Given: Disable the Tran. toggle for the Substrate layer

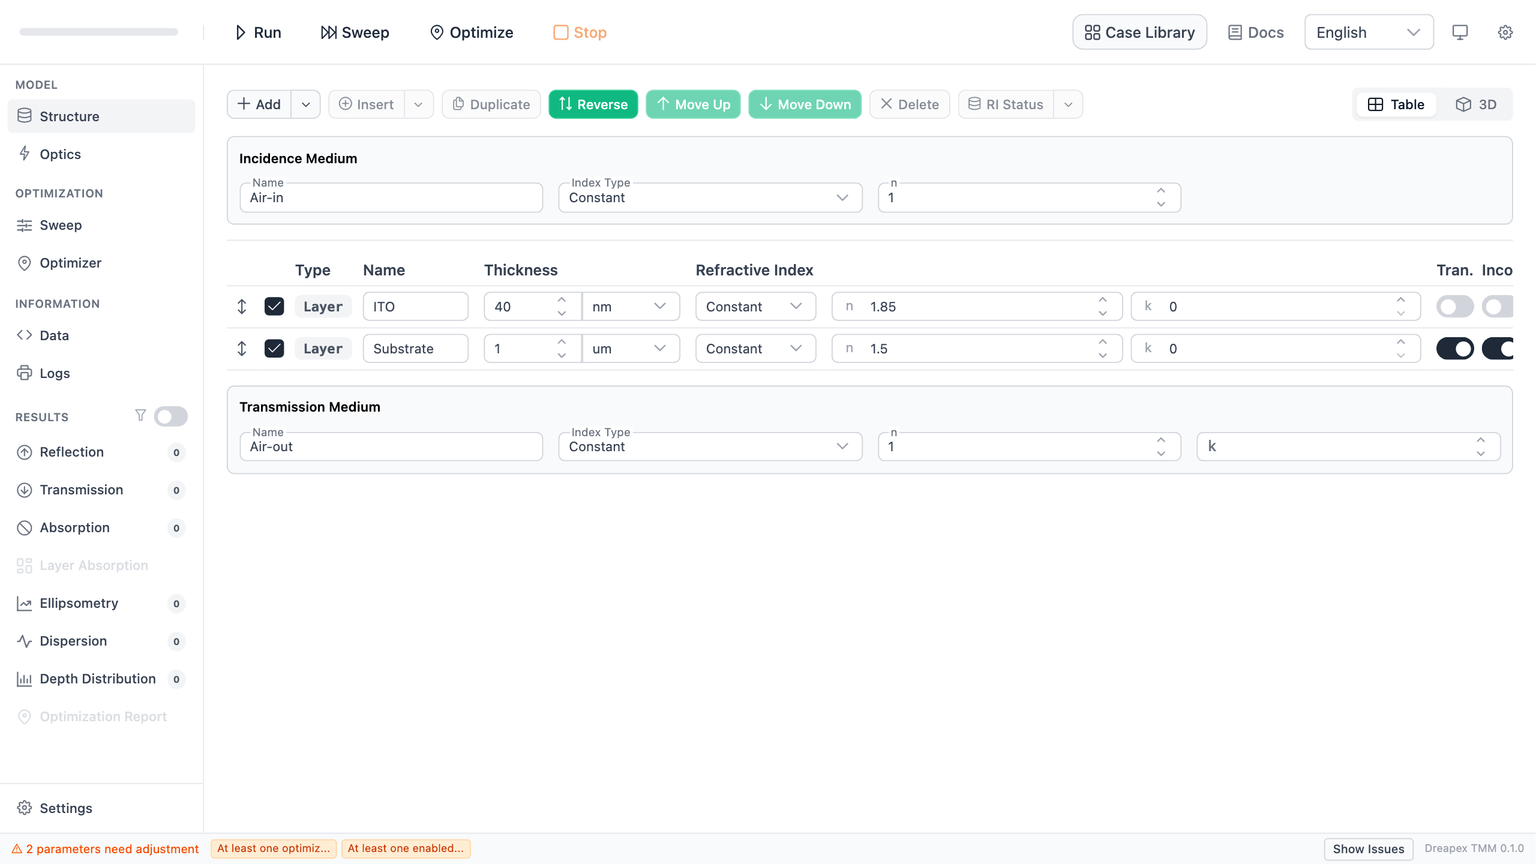Looking at the screenshot, I should tap(1454, 348).
